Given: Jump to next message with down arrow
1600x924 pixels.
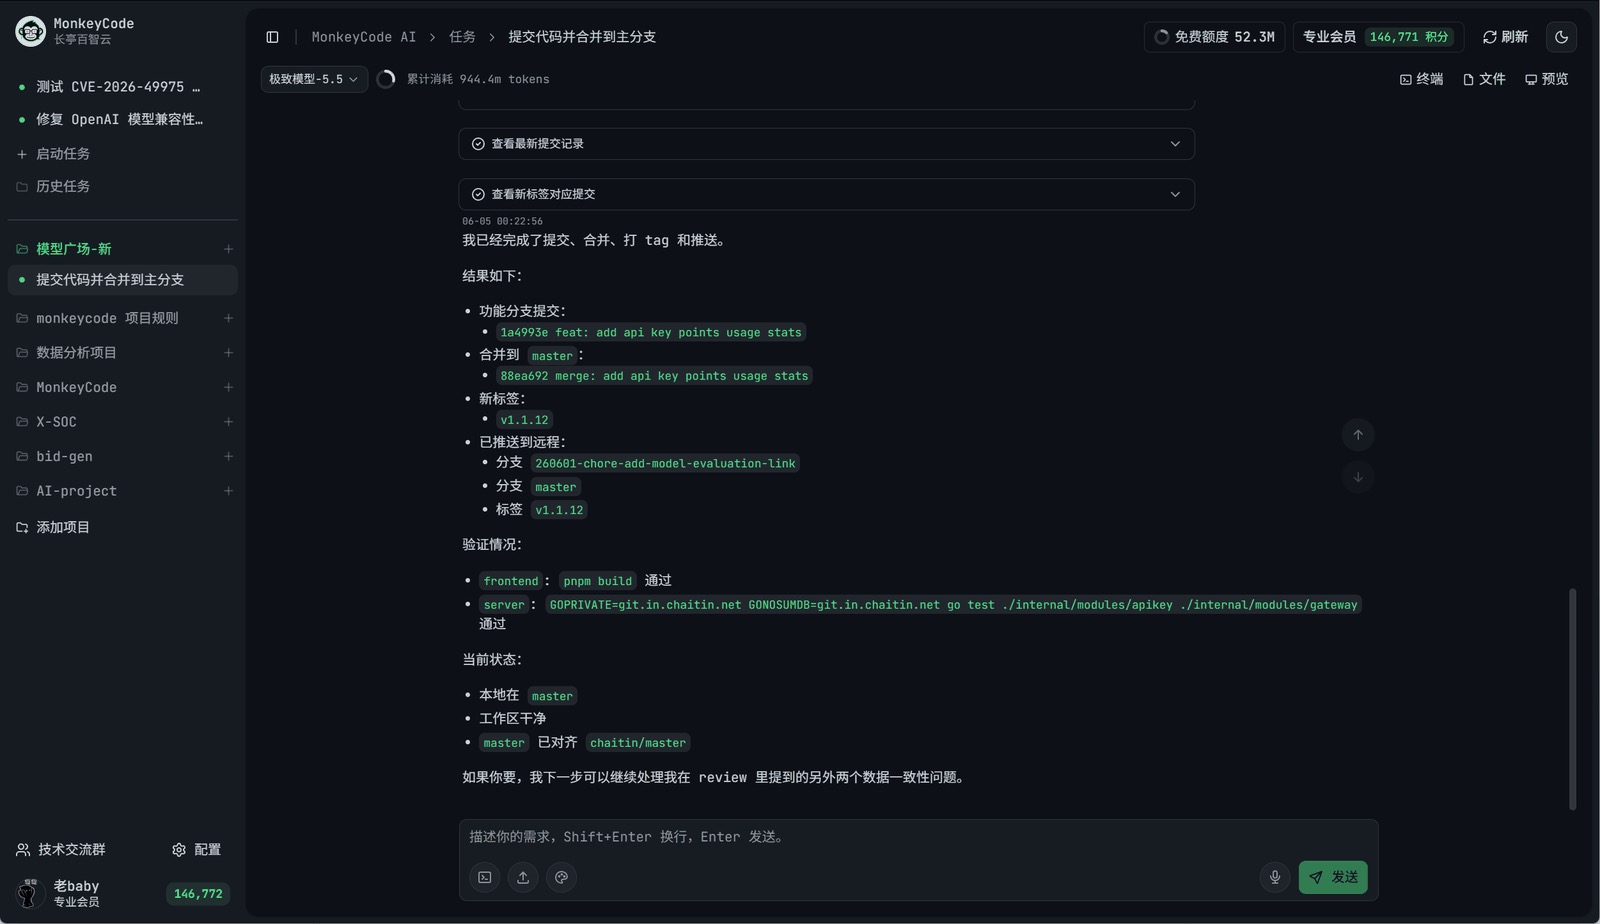Looking at the screenshot, I should pos(1358,478).
